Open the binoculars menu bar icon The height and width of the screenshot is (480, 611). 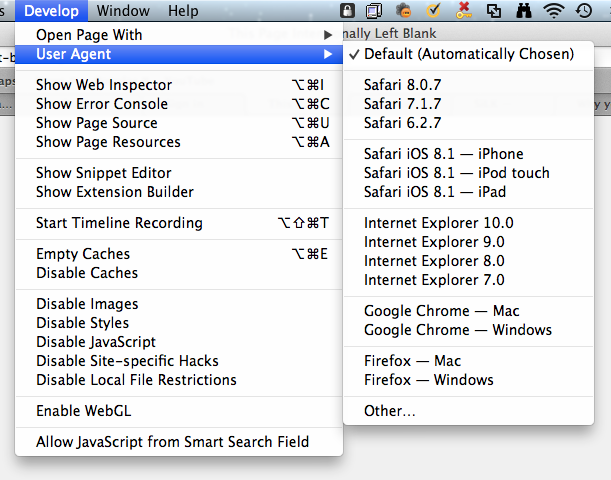(524, 11)
